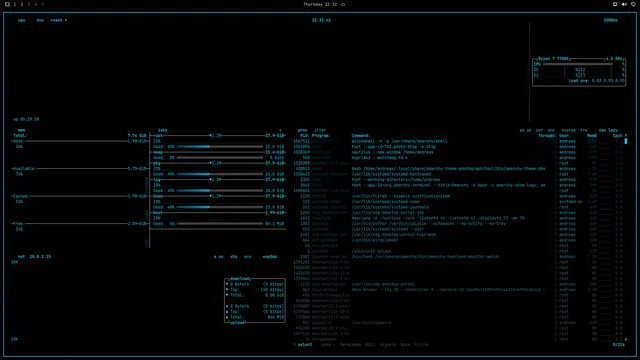Click the memory 'Cached:' line
Viewport: 640px width, 360px height.
pos(79,196)
